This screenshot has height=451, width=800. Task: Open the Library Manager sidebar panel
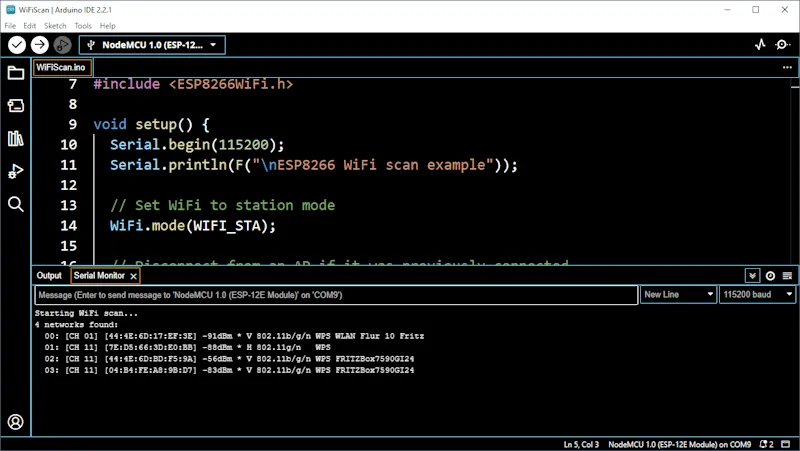[16, 139]
